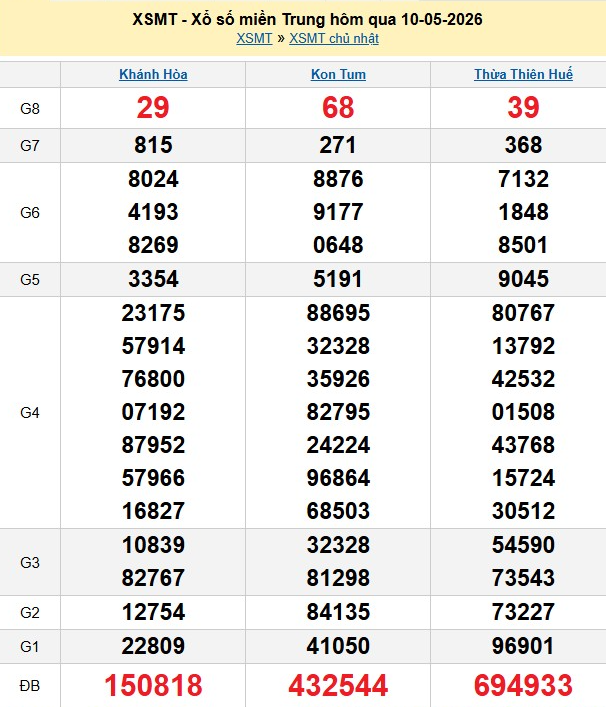Click G1 number 41050
This screenshot has height=707, width=606.
(x=338, y=646)
